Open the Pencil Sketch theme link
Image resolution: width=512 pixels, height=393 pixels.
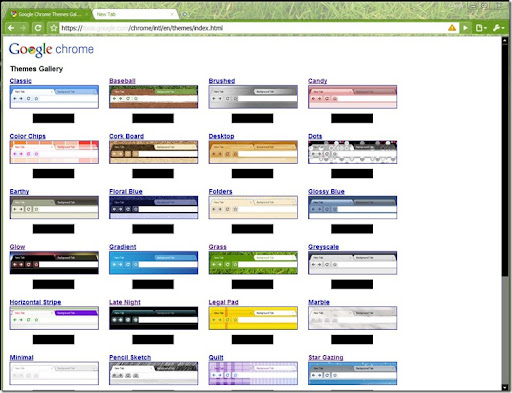(x=130, y=357)
